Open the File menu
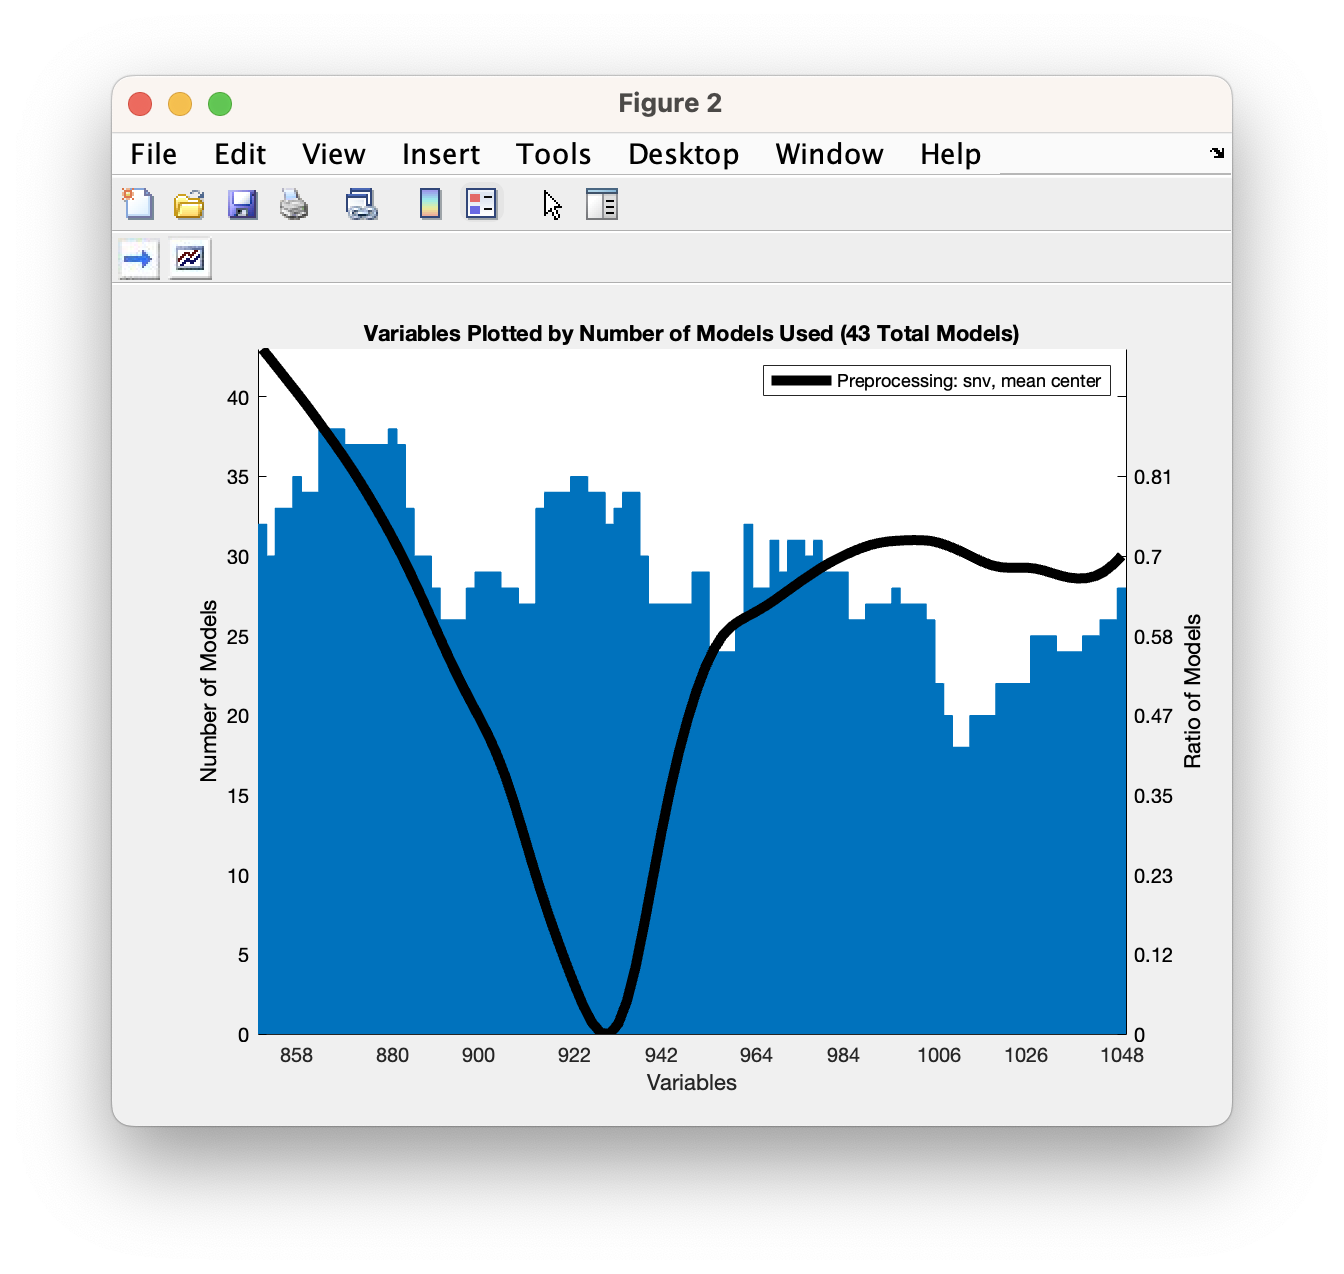This screenshot has height=1274, width=1344. coord(154,154)
